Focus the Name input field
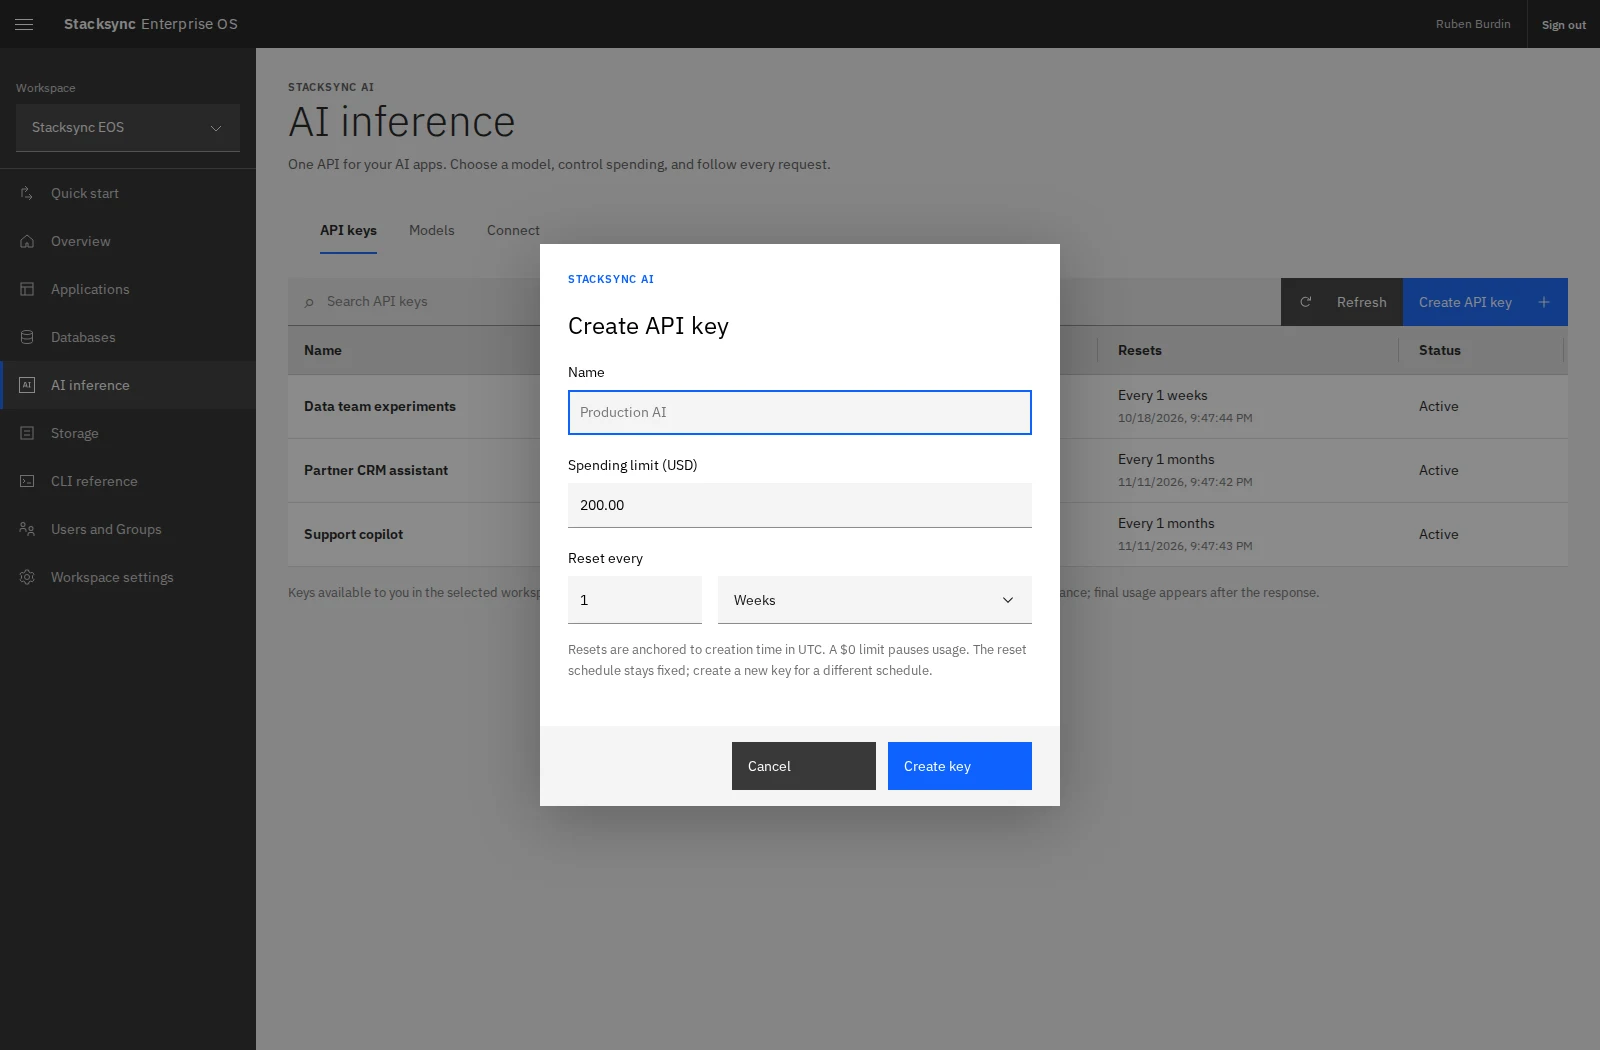 [x=800, y=412]
